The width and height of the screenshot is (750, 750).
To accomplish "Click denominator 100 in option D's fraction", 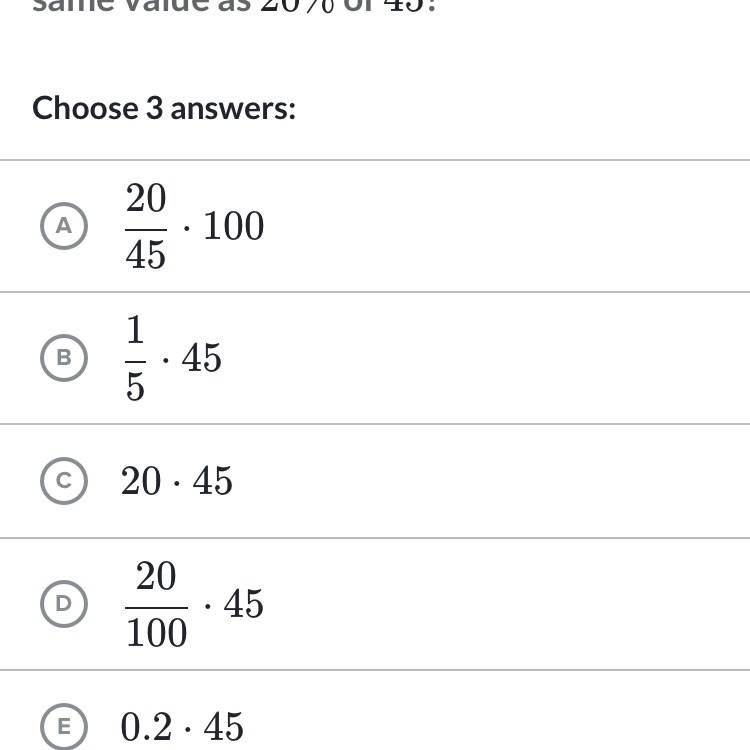I will 156,632.
